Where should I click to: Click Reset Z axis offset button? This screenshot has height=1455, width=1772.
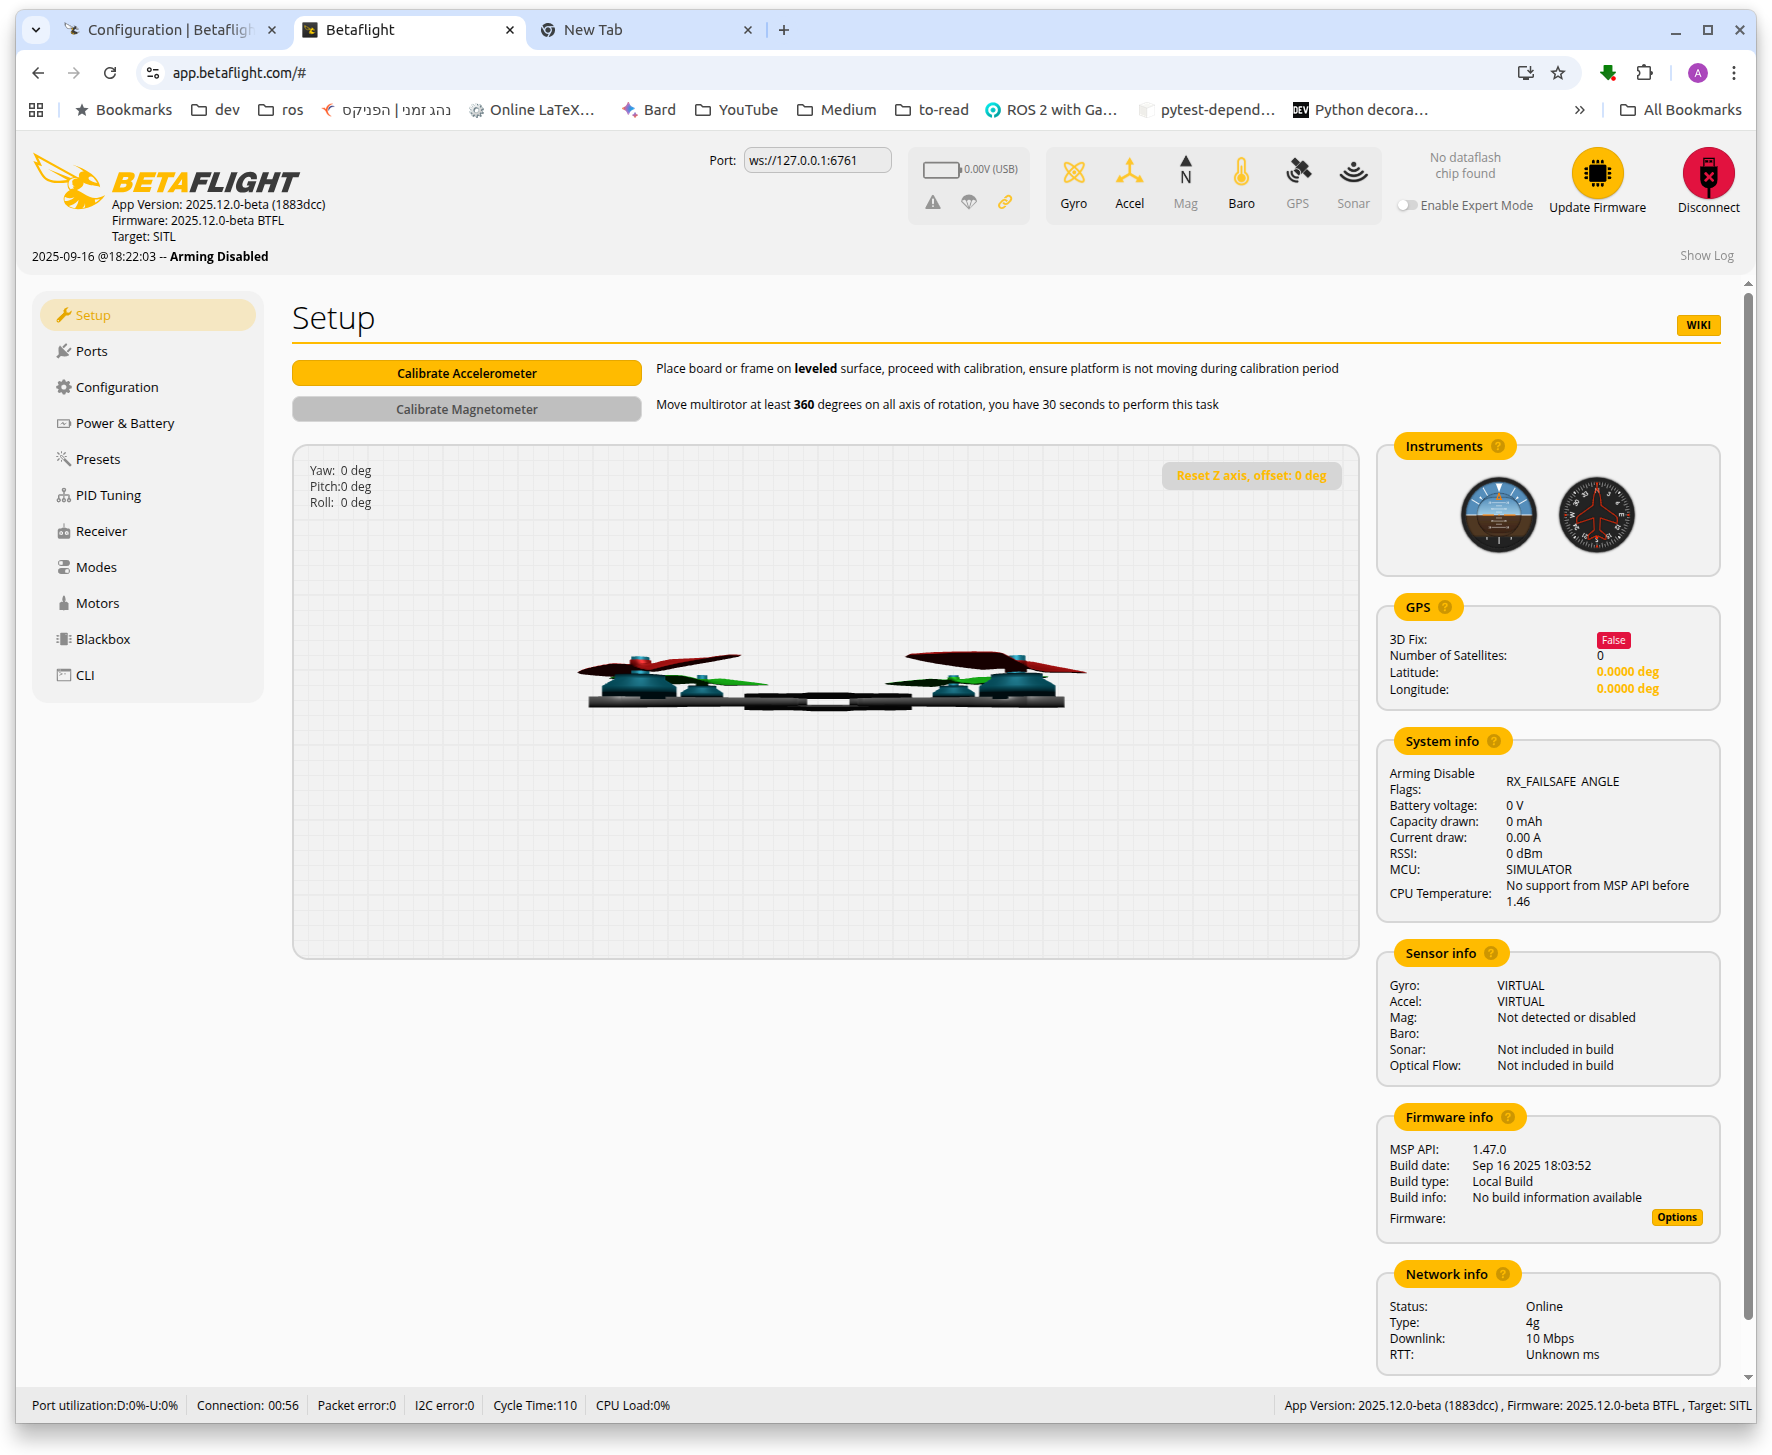tap(1251, 476)
